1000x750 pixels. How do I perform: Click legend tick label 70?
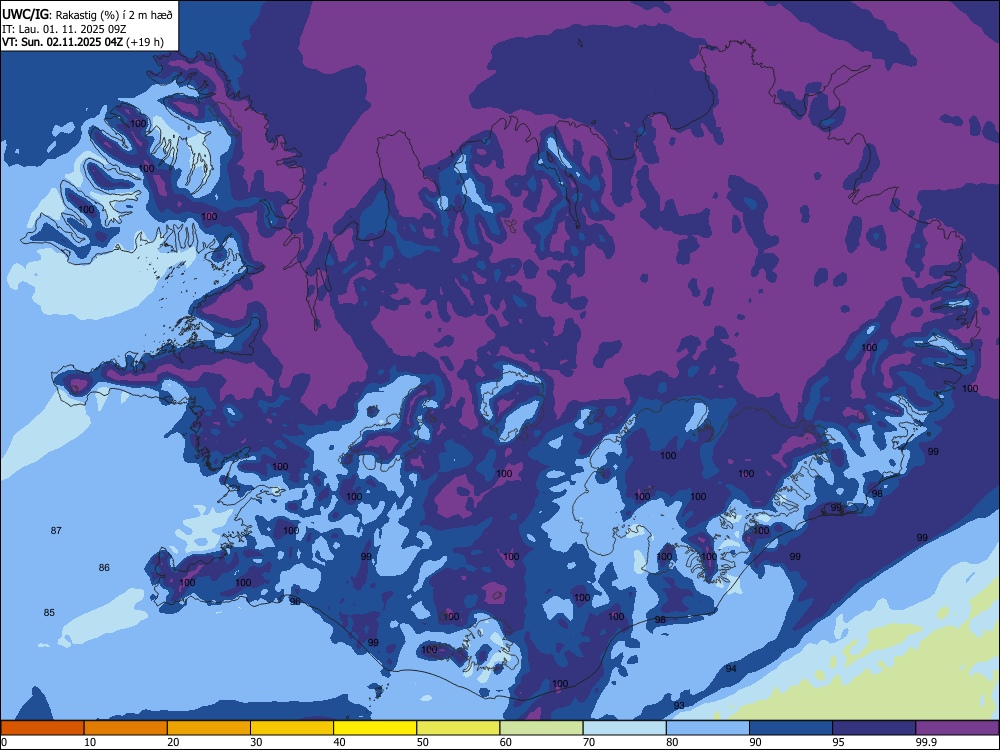[589, 742]
